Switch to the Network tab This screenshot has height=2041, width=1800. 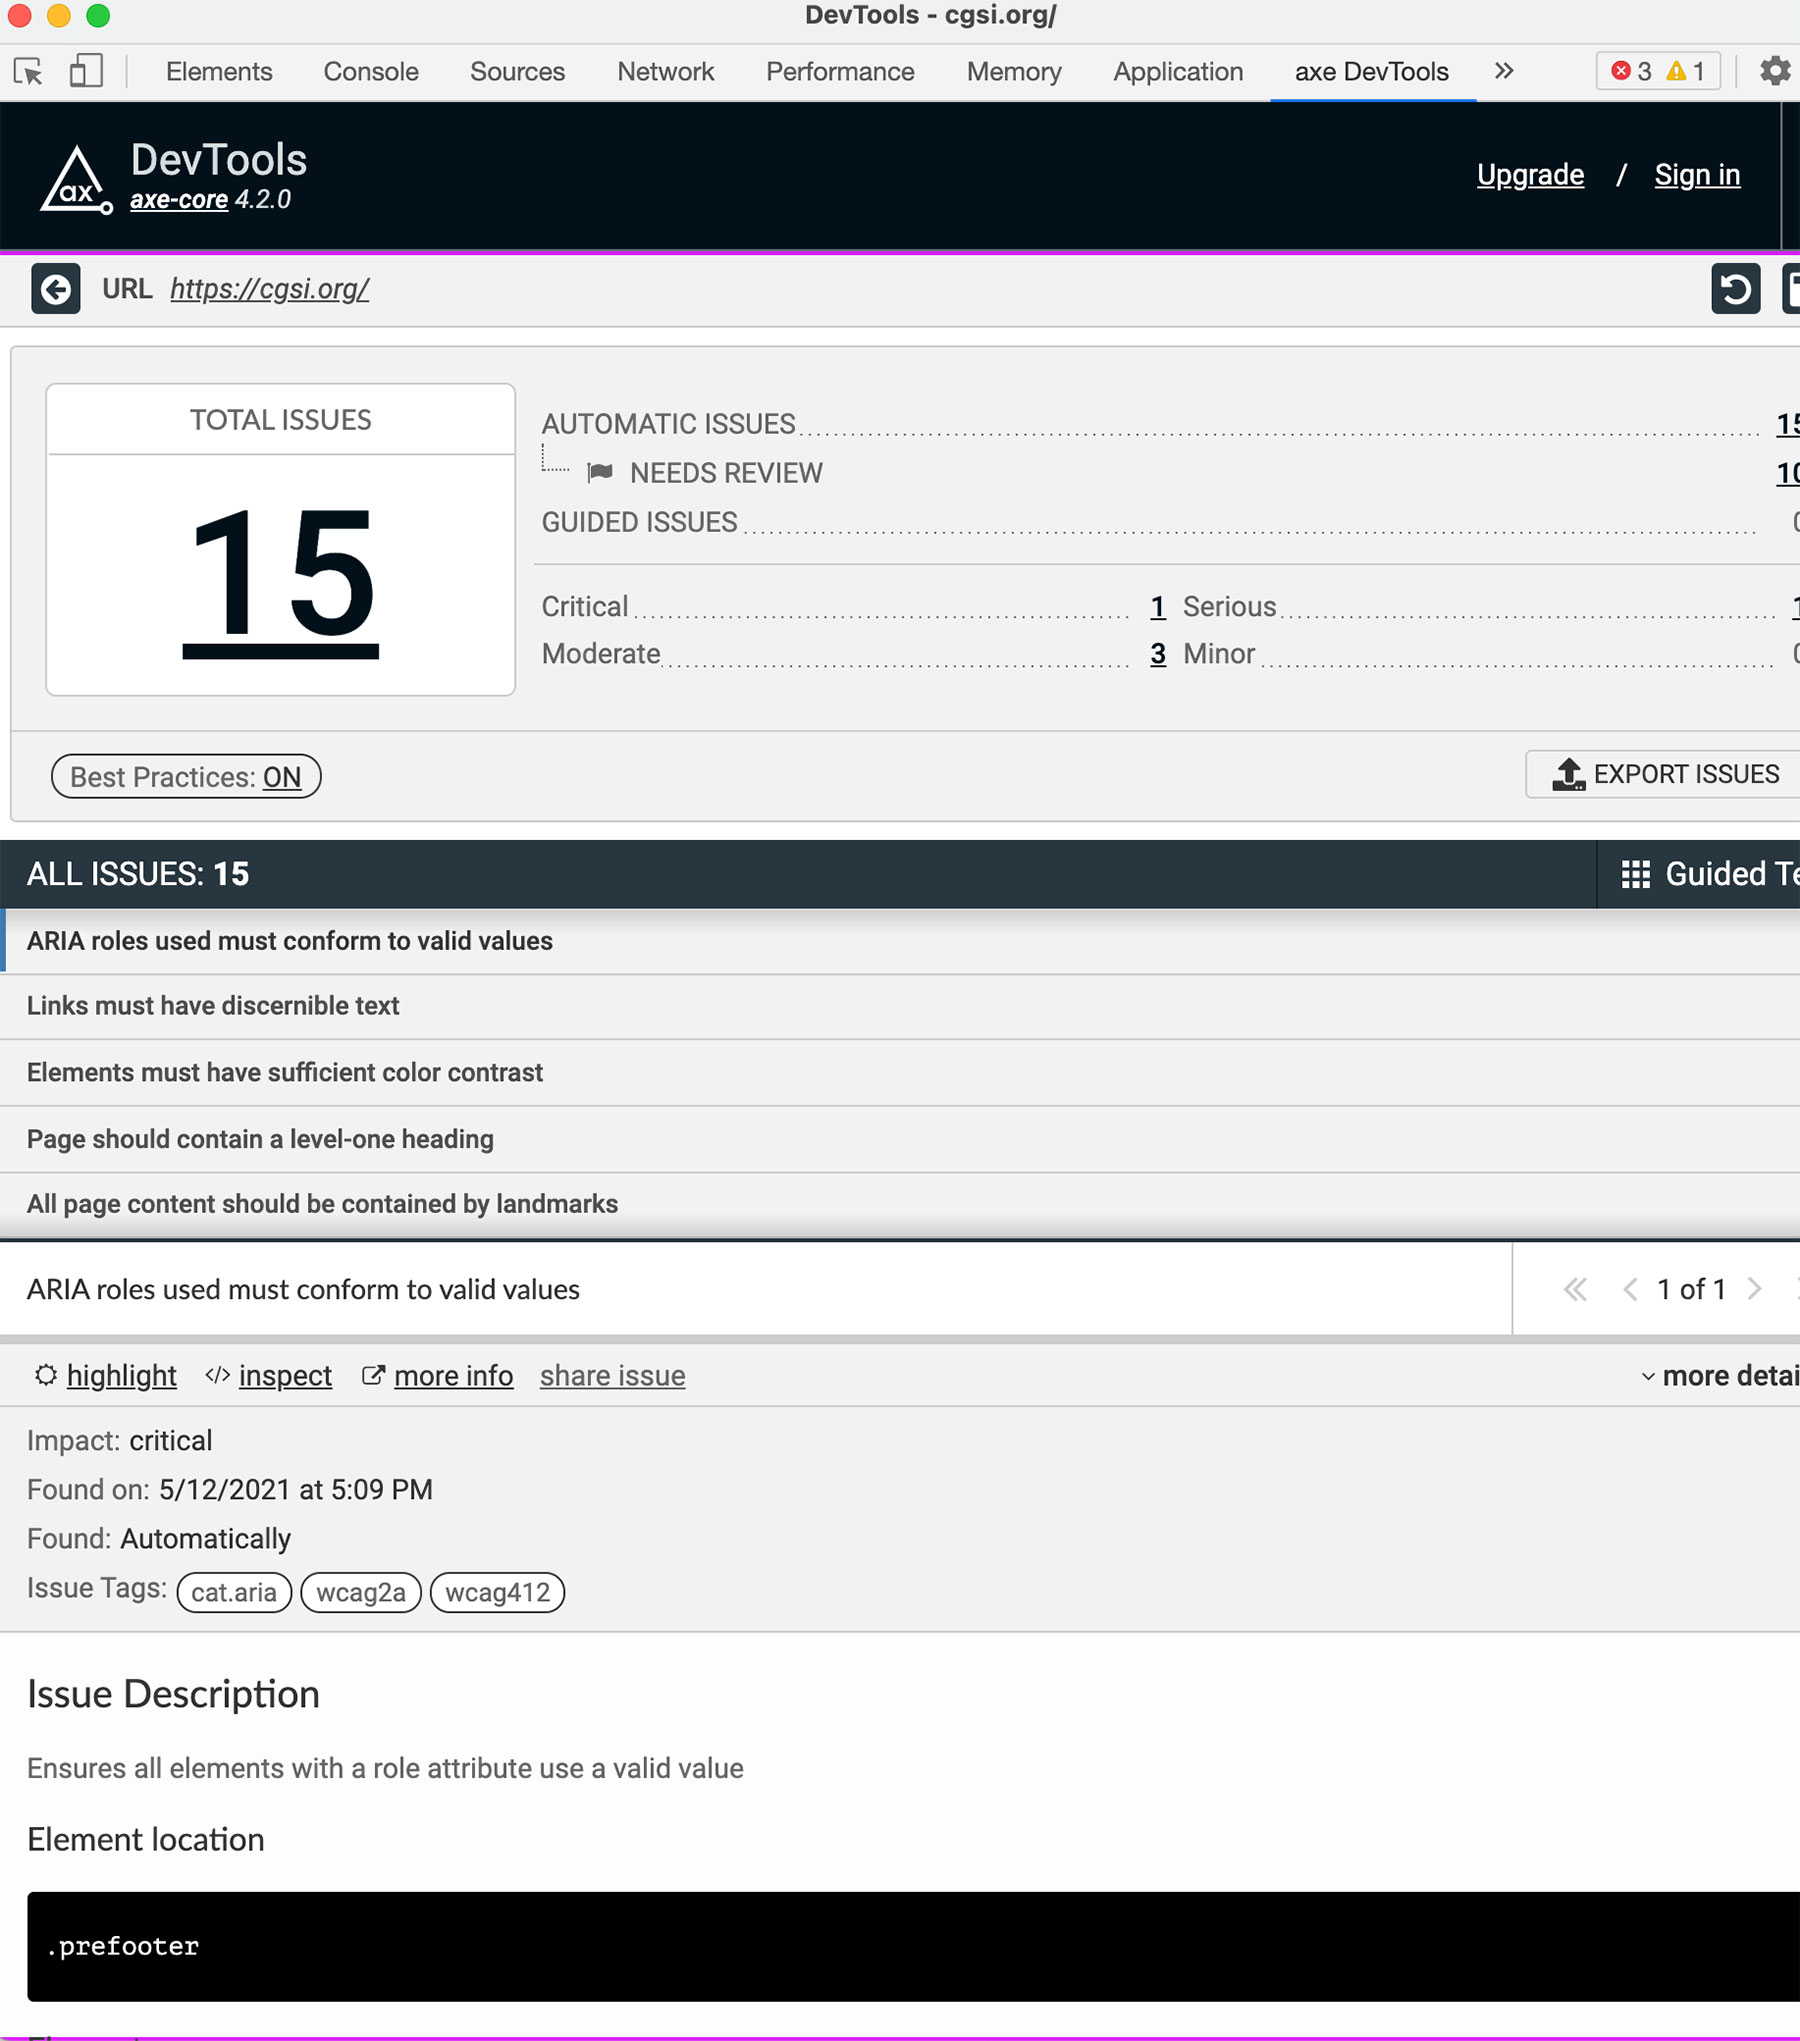(665, 72)
